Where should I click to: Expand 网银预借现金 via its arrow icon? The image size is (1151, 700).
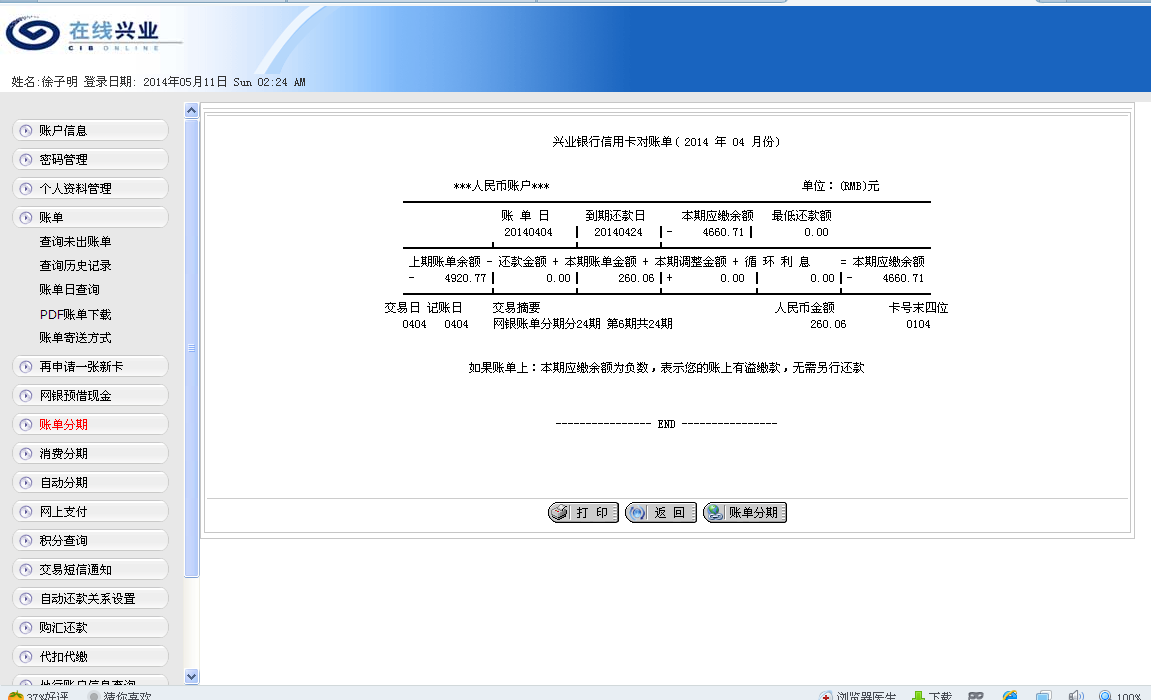pos(26,395)
